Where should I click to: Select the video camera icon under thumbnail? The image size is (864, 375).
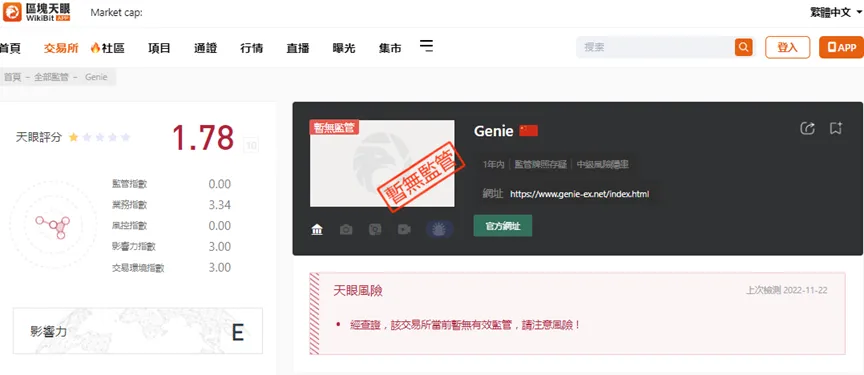404,230
